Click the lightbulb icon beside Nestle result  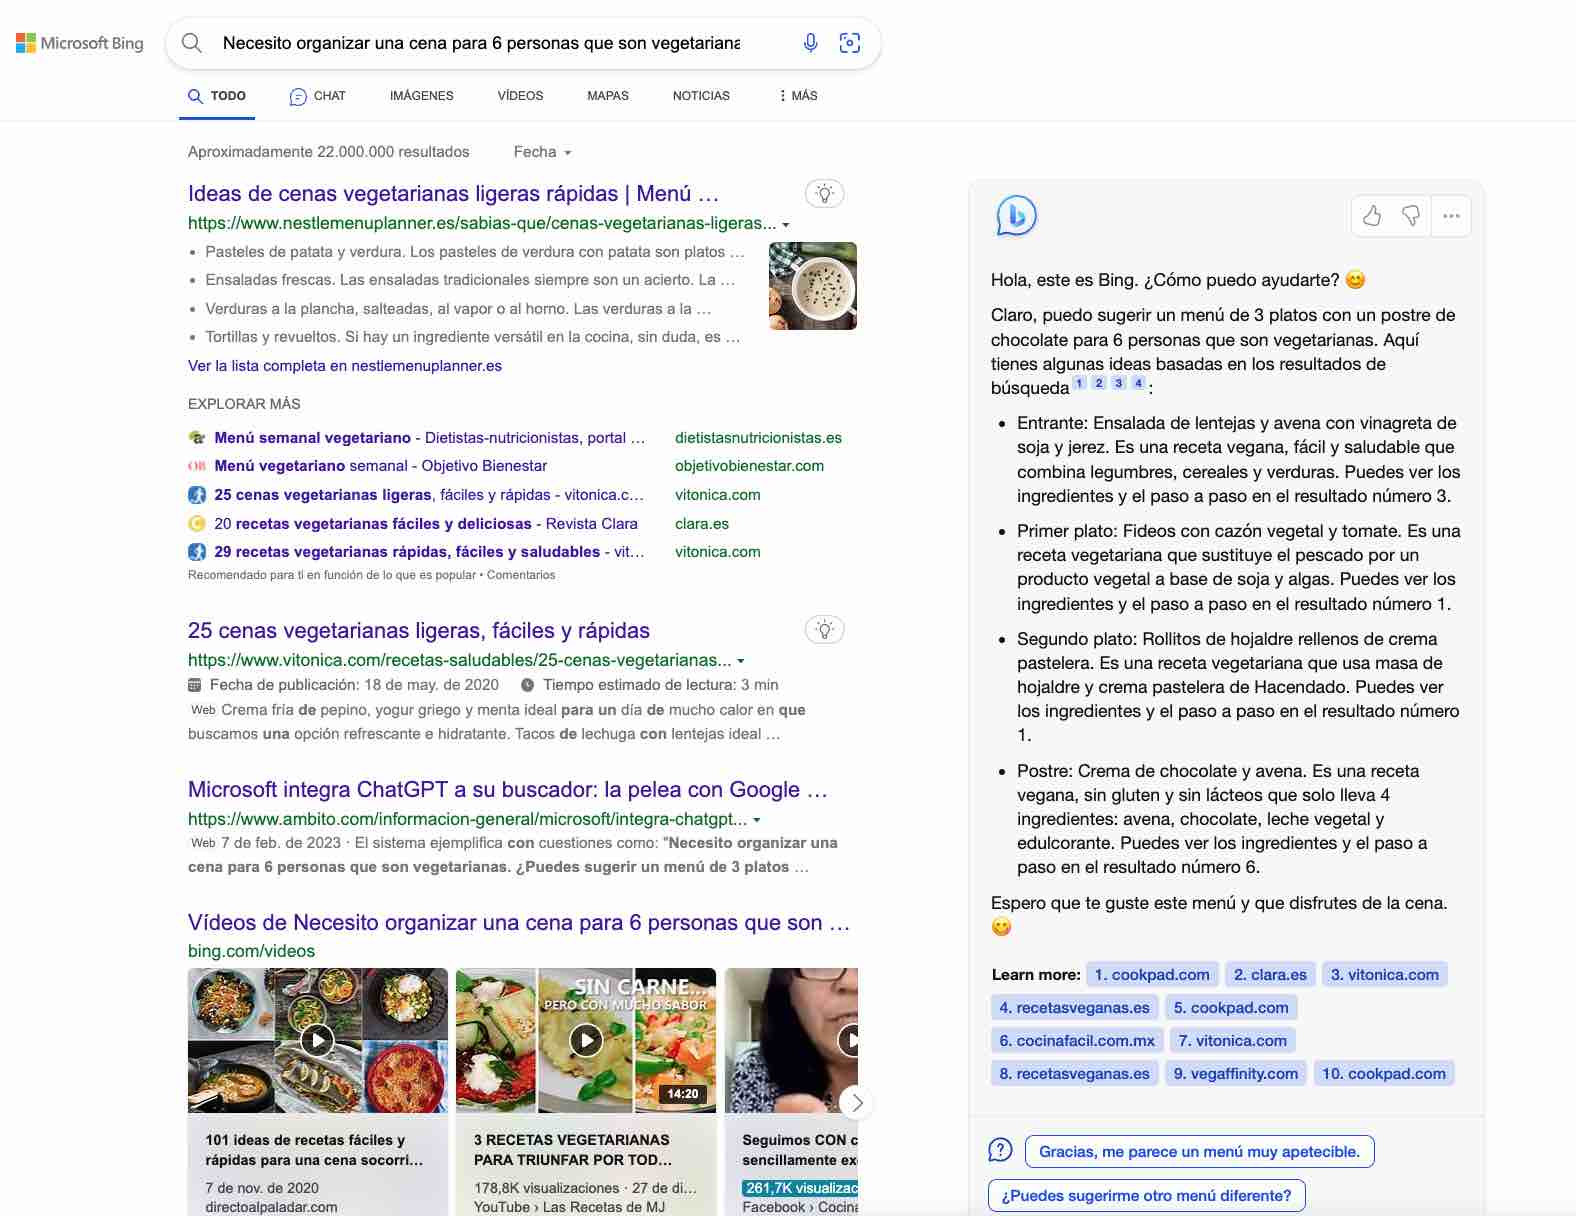click(x=825, y=194)
